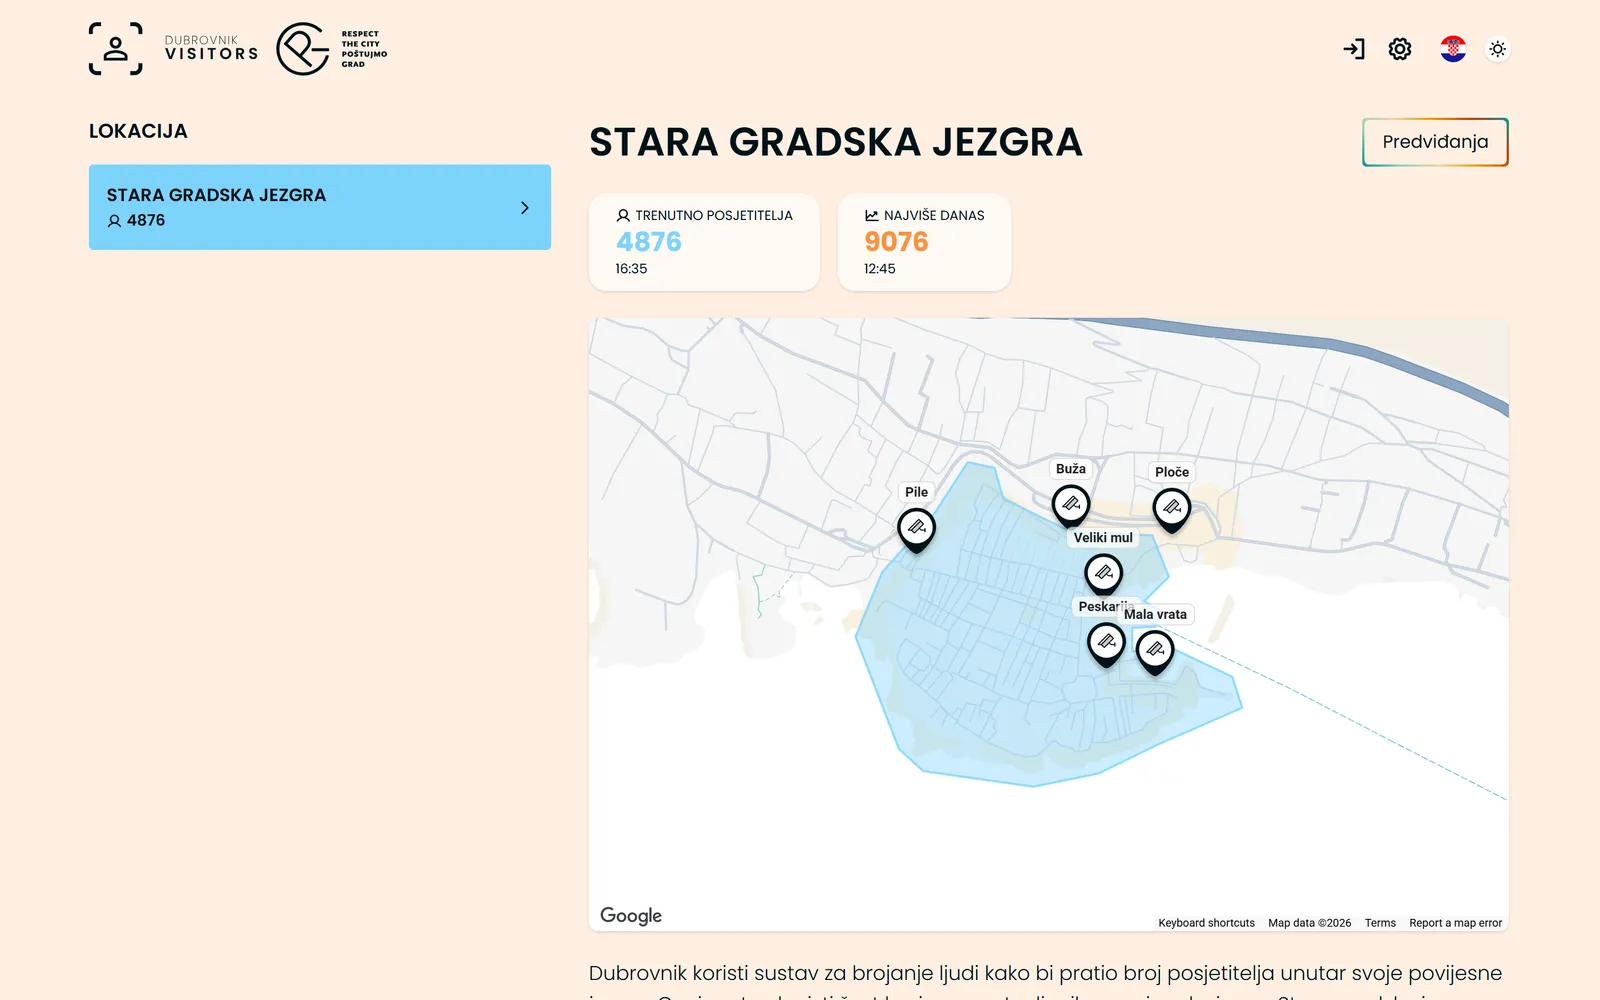Click the Map data ©2026 text

(1309, 923)
